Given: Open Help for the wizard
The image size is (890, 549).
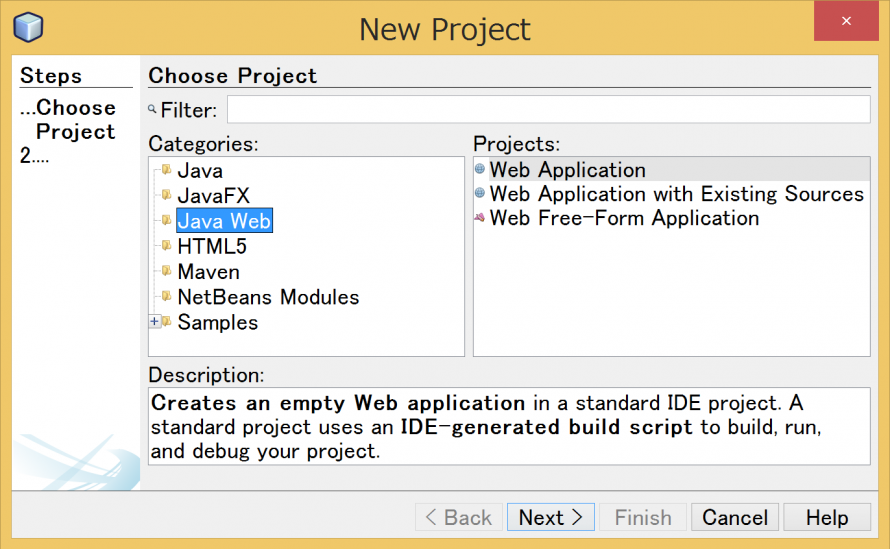Looking at the screenshot, I should (826, 517).
